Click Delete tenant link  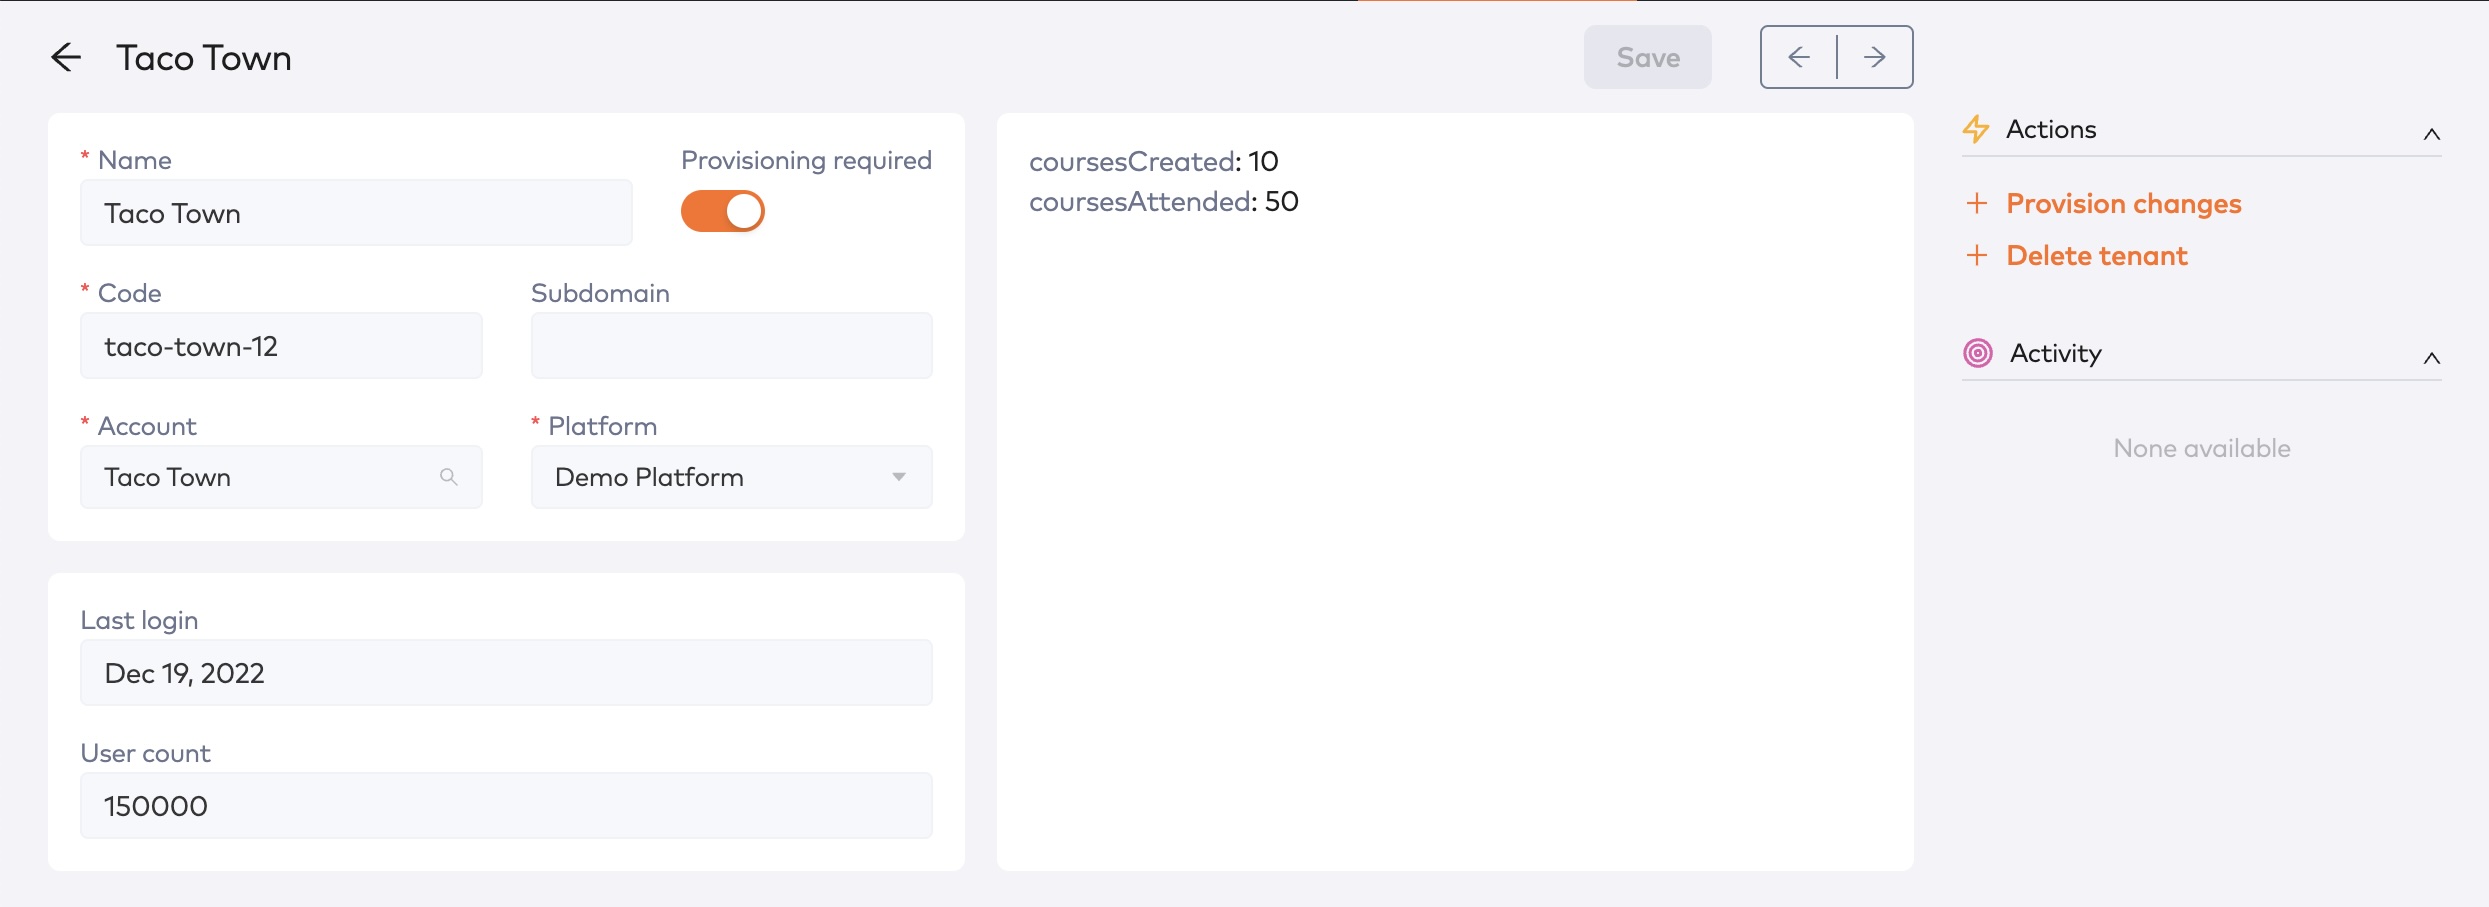click(x=2096, y=256)
